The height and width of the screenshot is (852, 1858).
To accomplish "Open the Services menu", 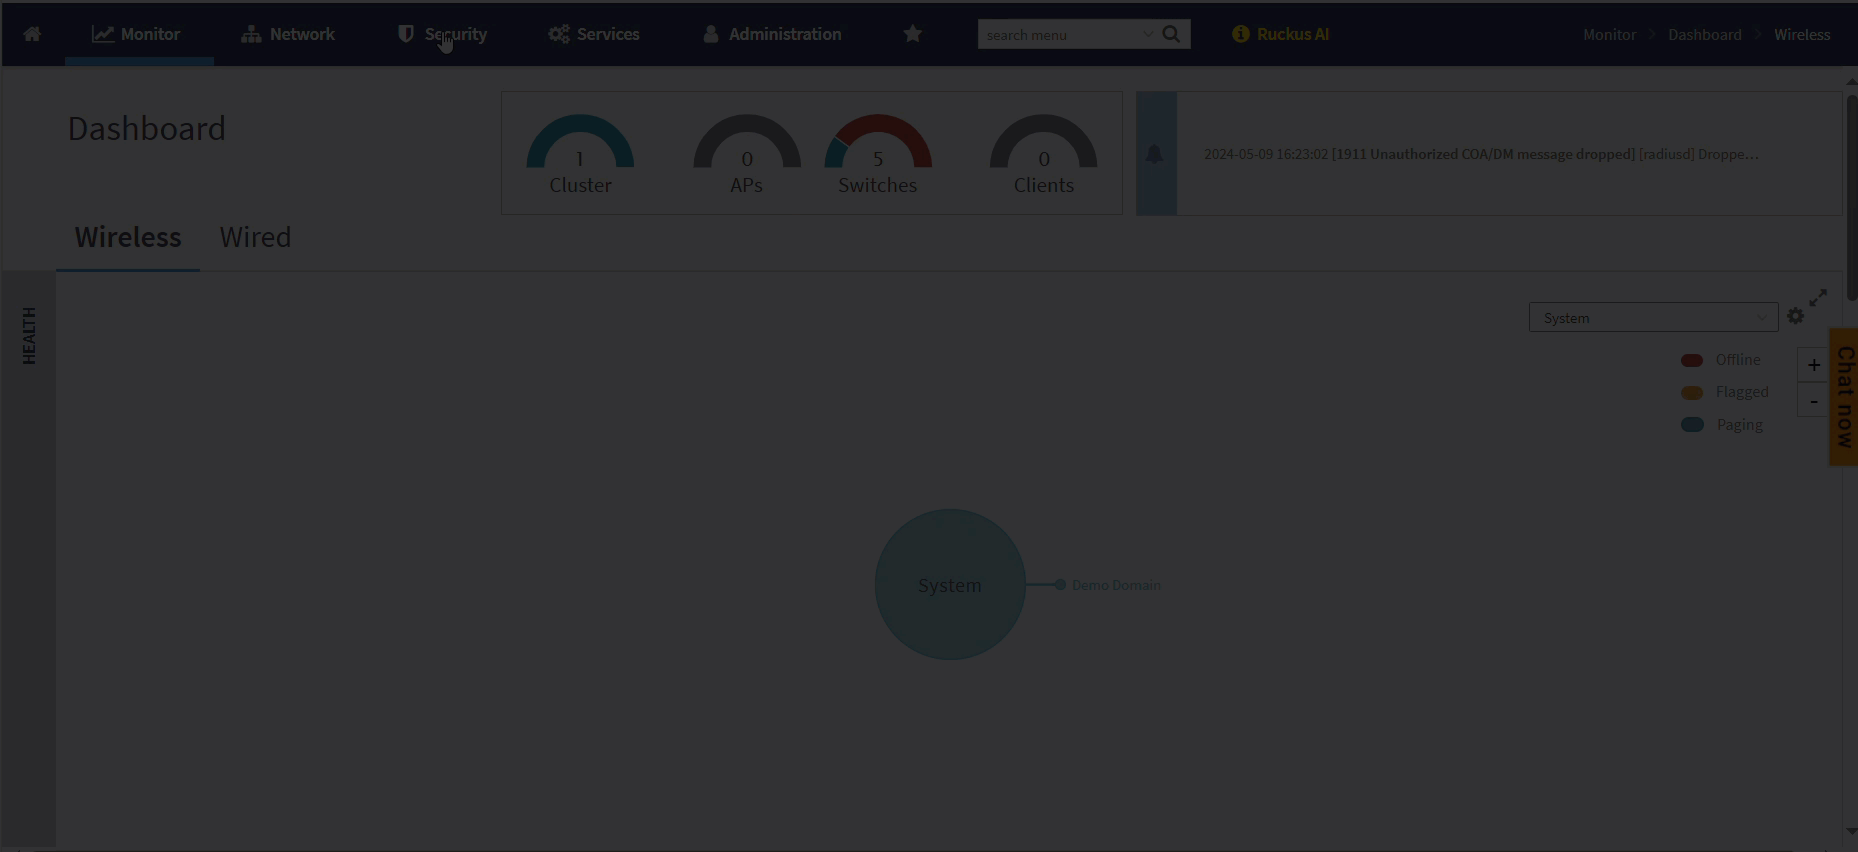I will (x=594, y=34).
